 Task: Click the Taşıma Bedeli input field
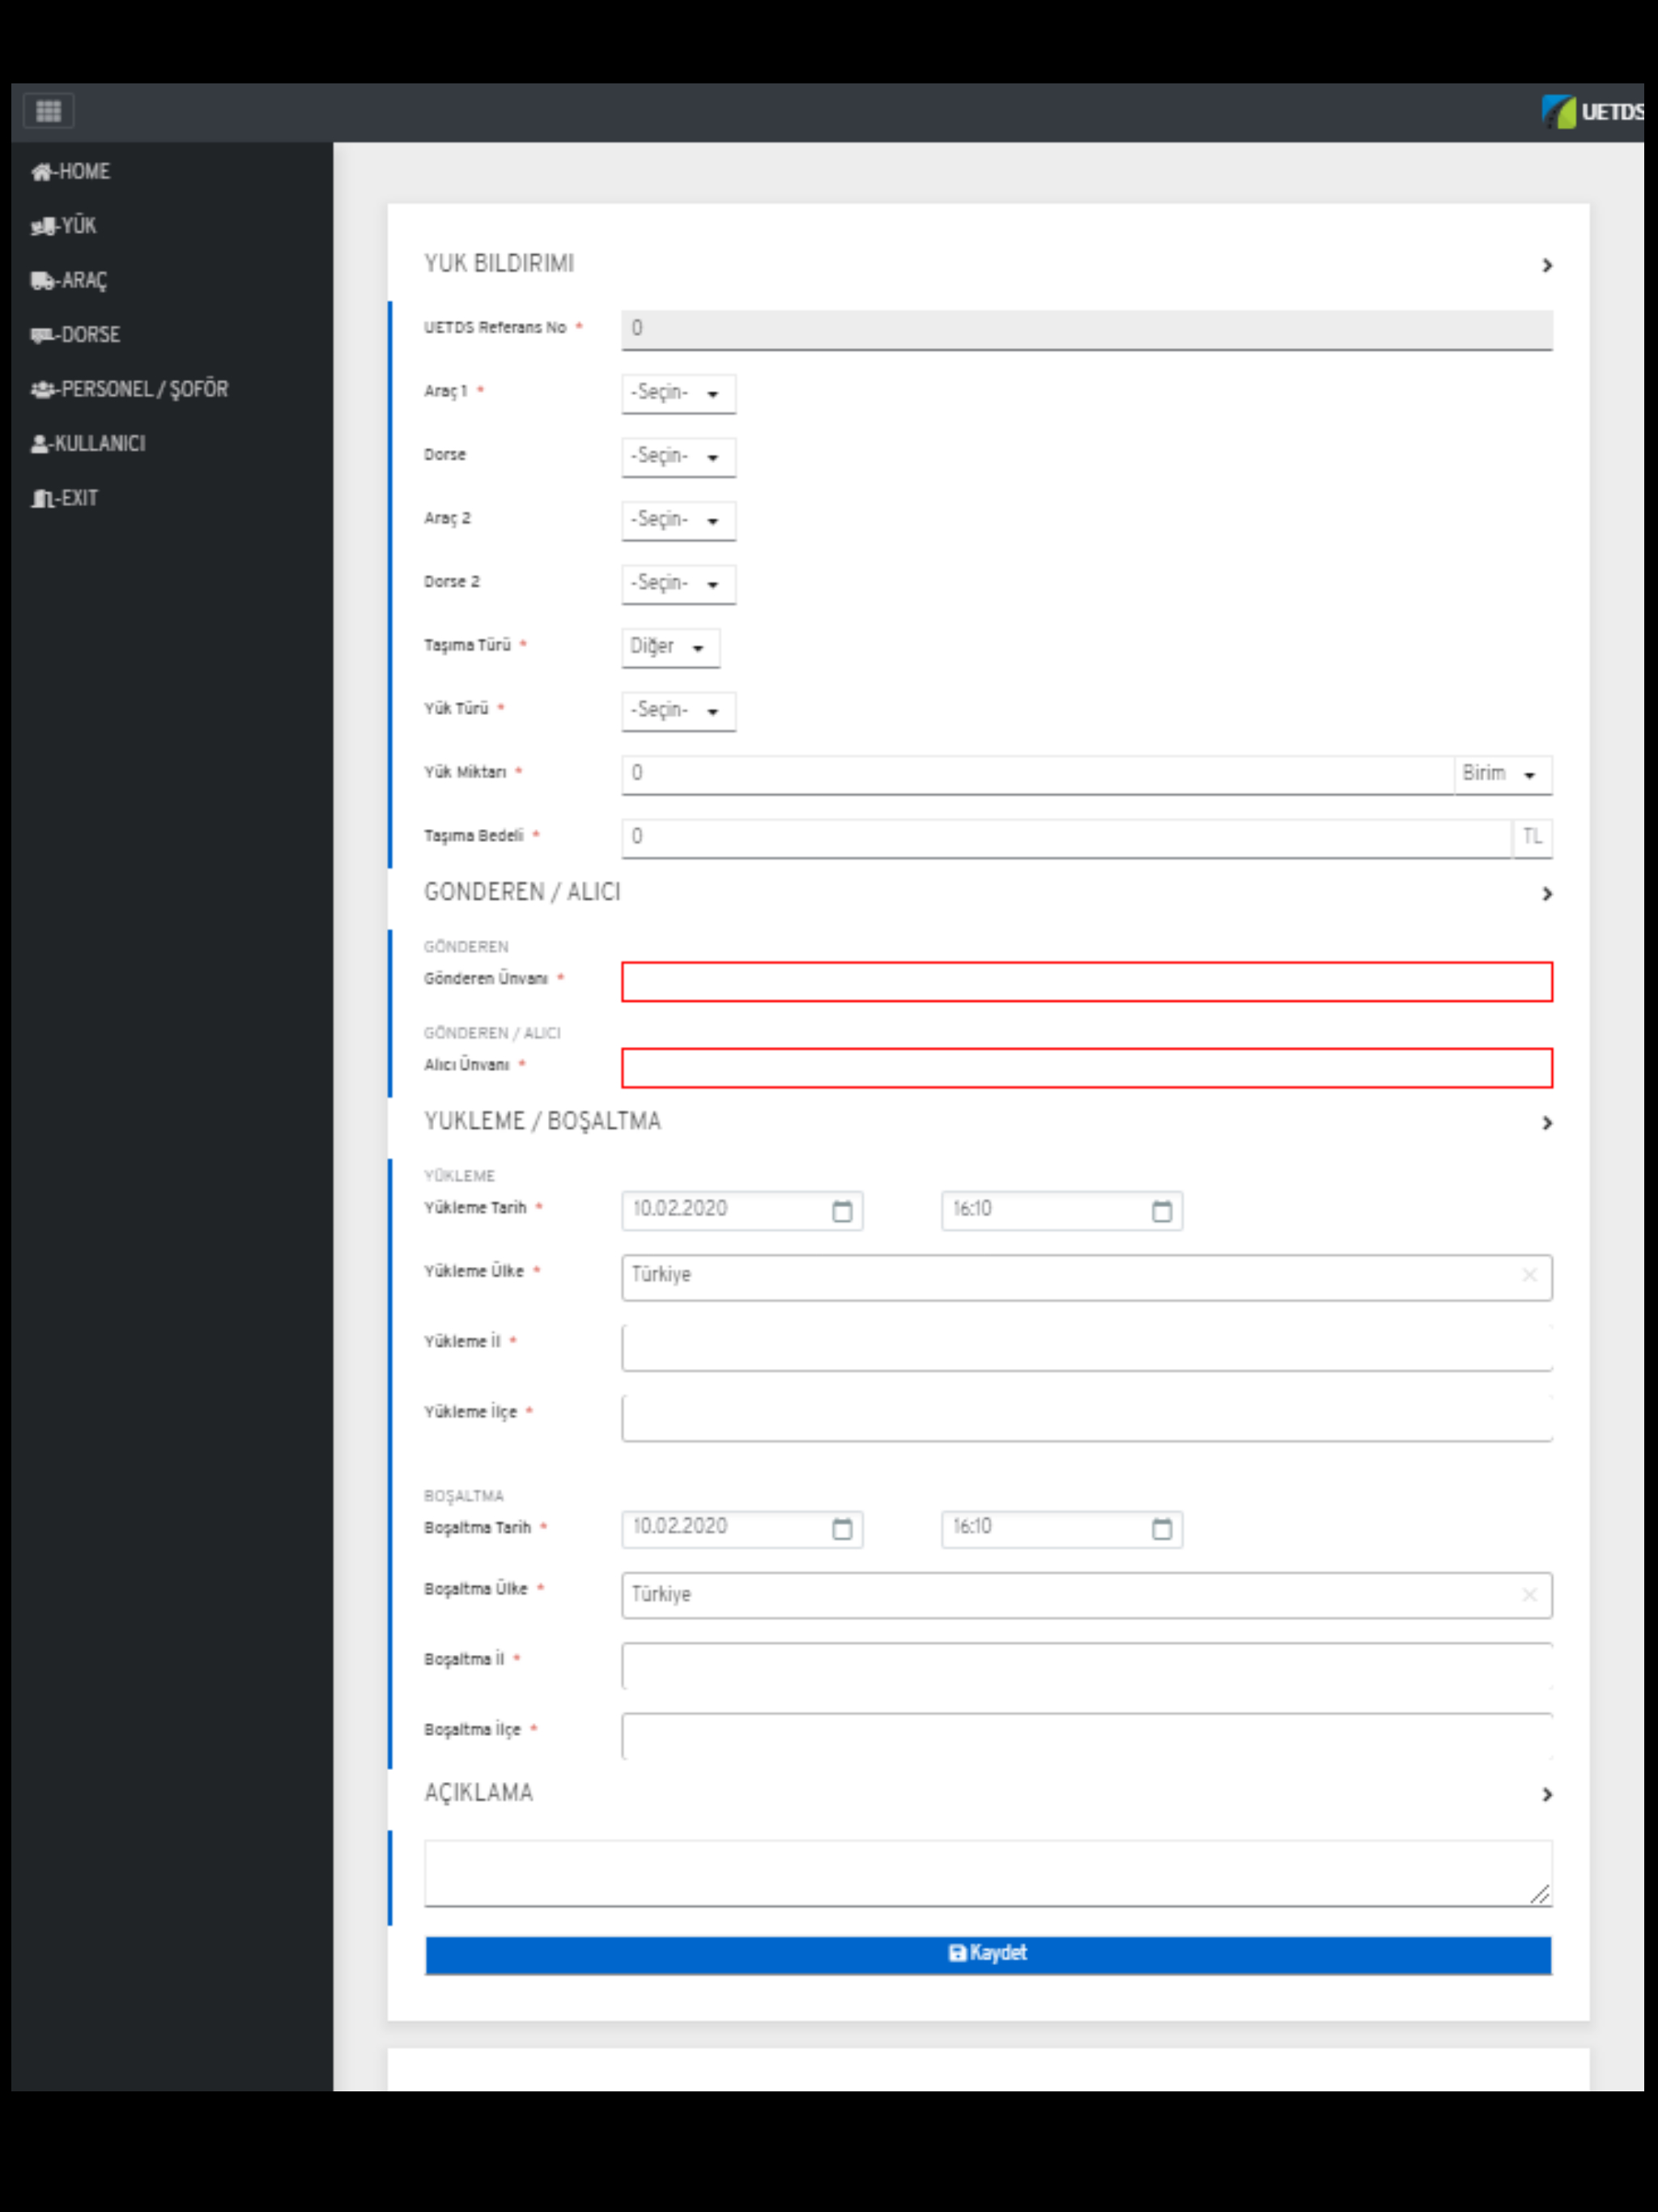coord(1066,838)
